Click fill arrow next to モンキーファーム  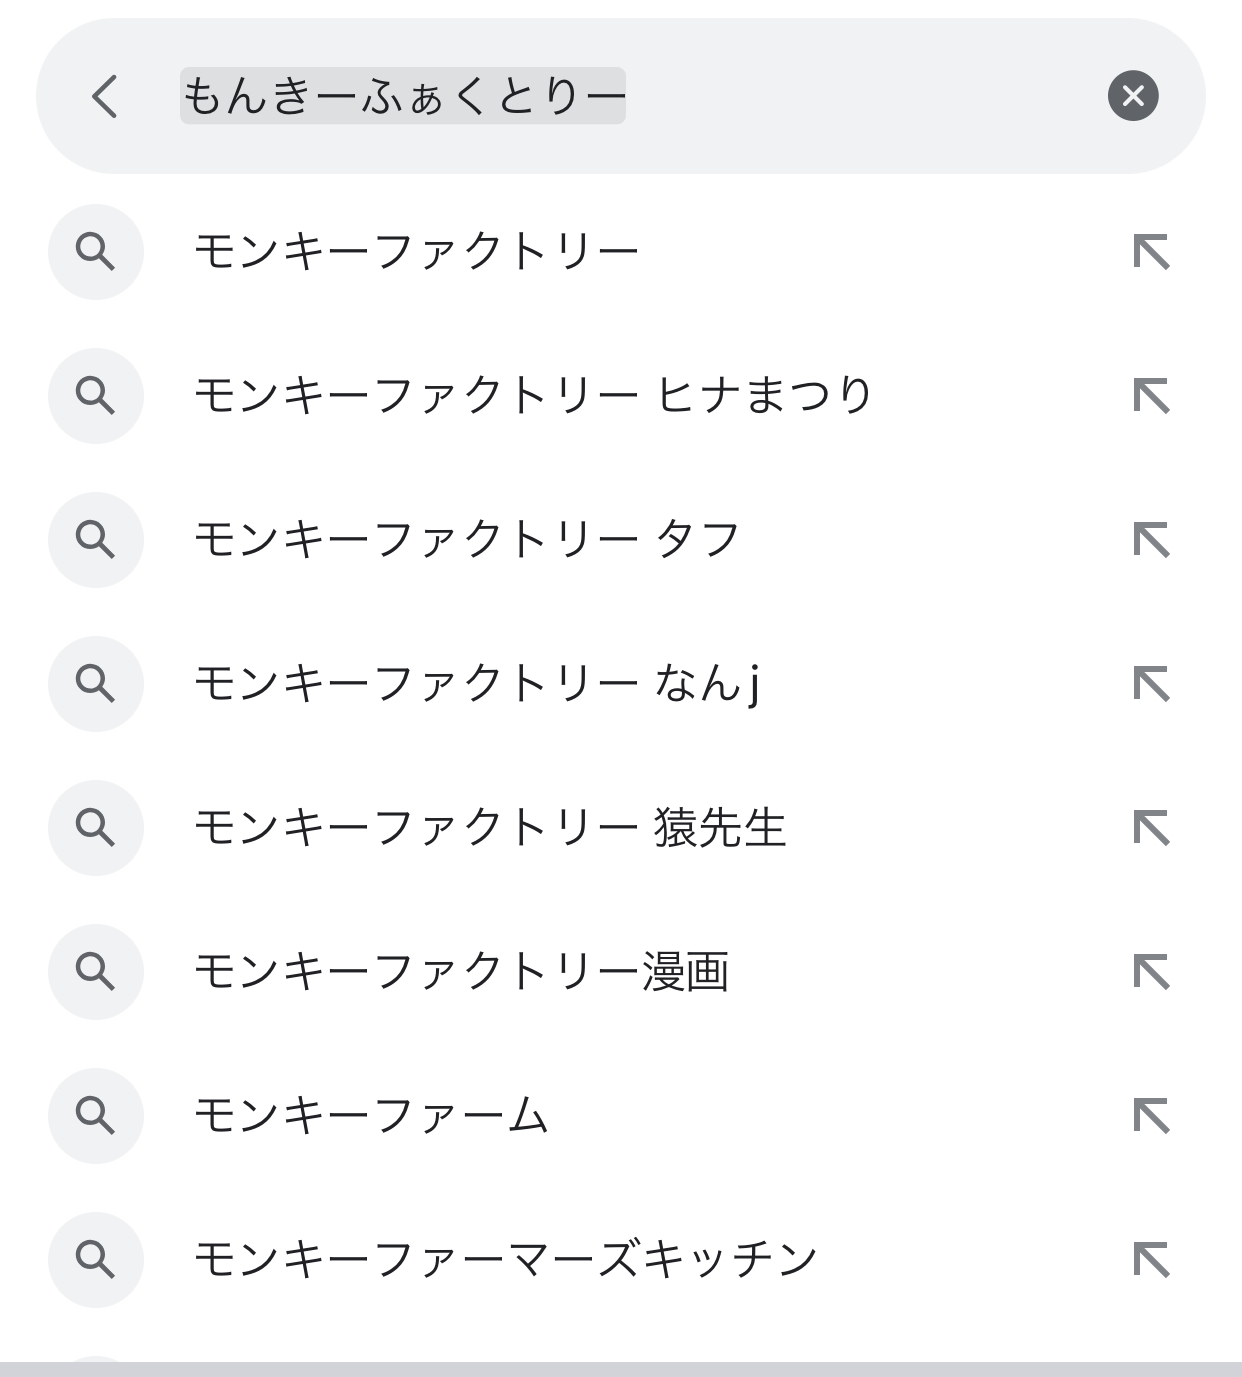coord(1151,1116)
